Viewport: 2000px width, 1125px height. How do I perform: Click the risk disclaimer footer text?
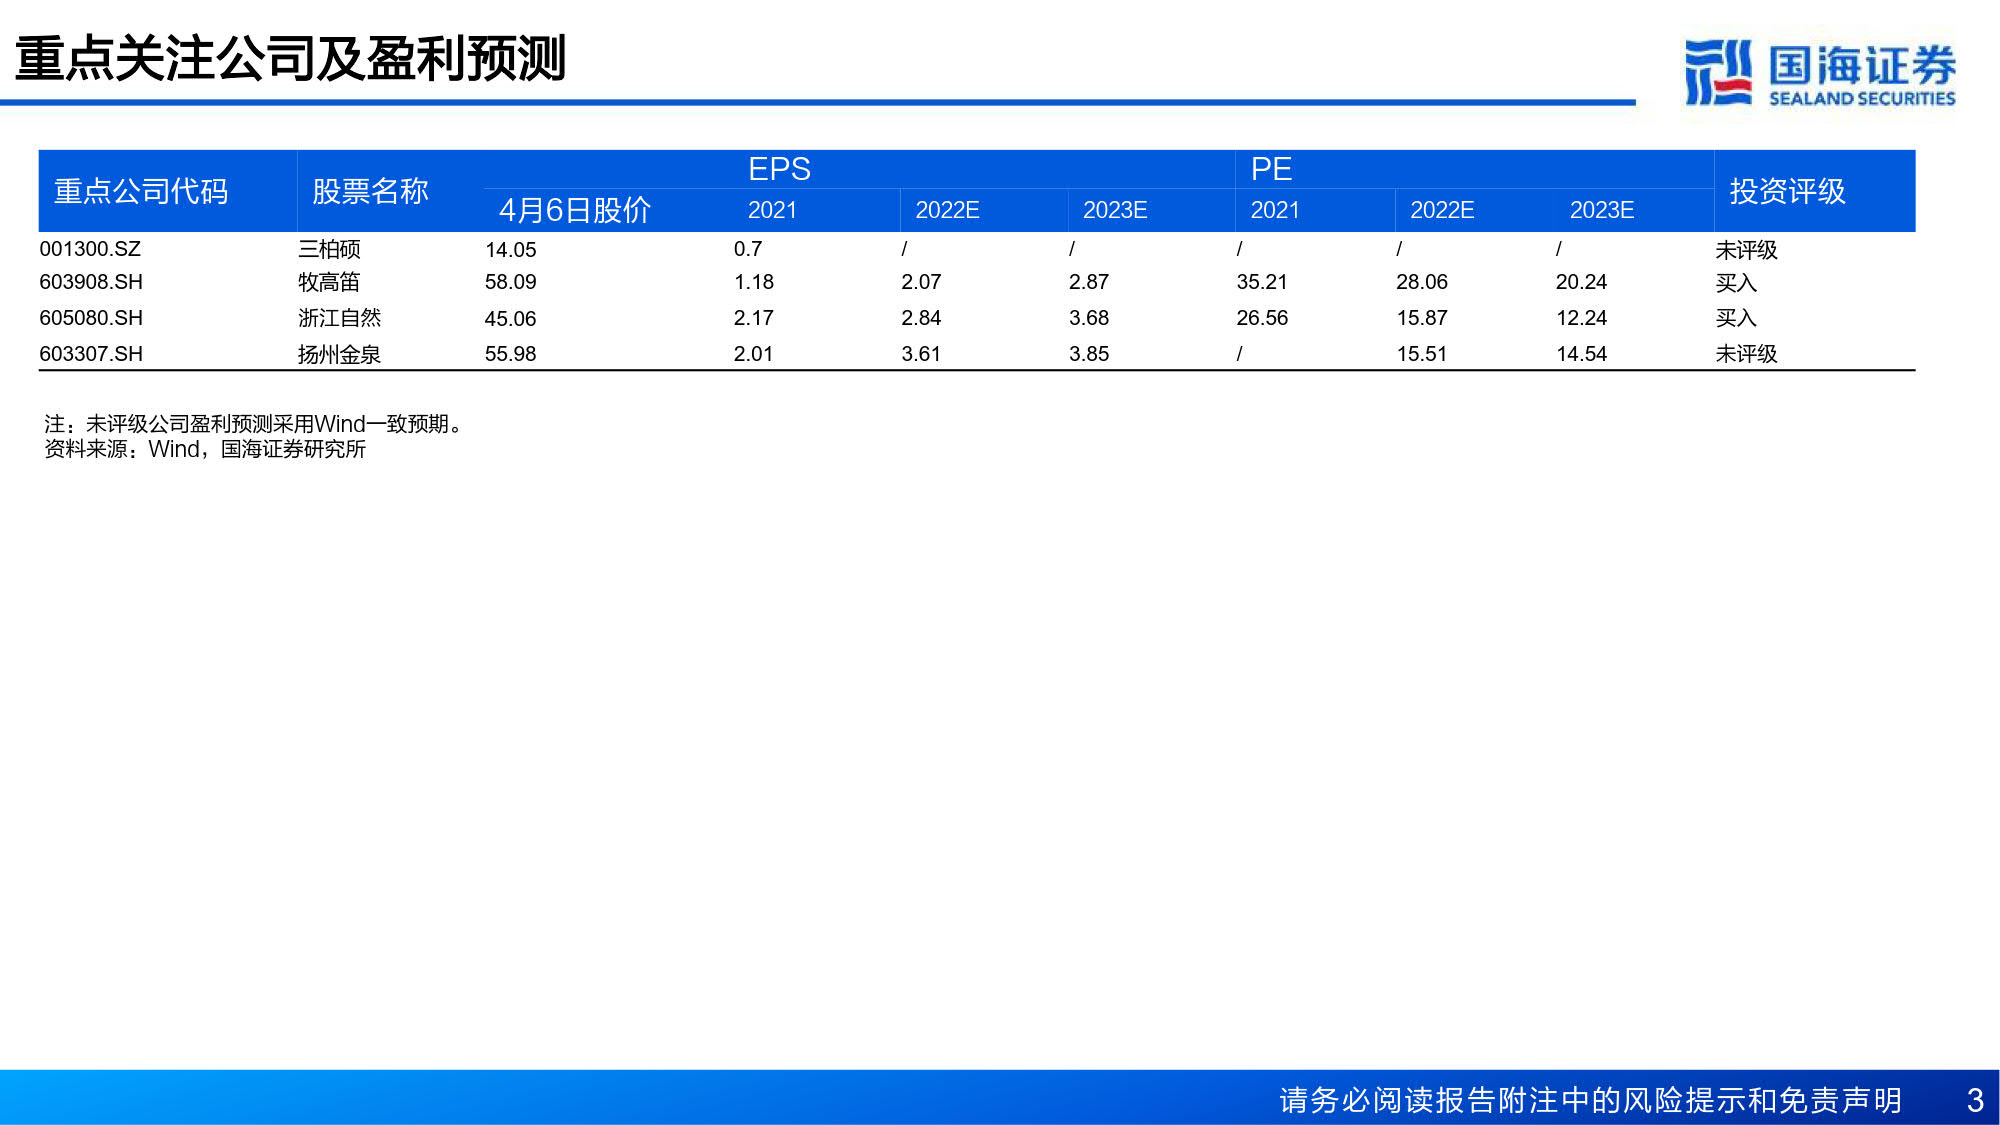pos(1590,1100)
